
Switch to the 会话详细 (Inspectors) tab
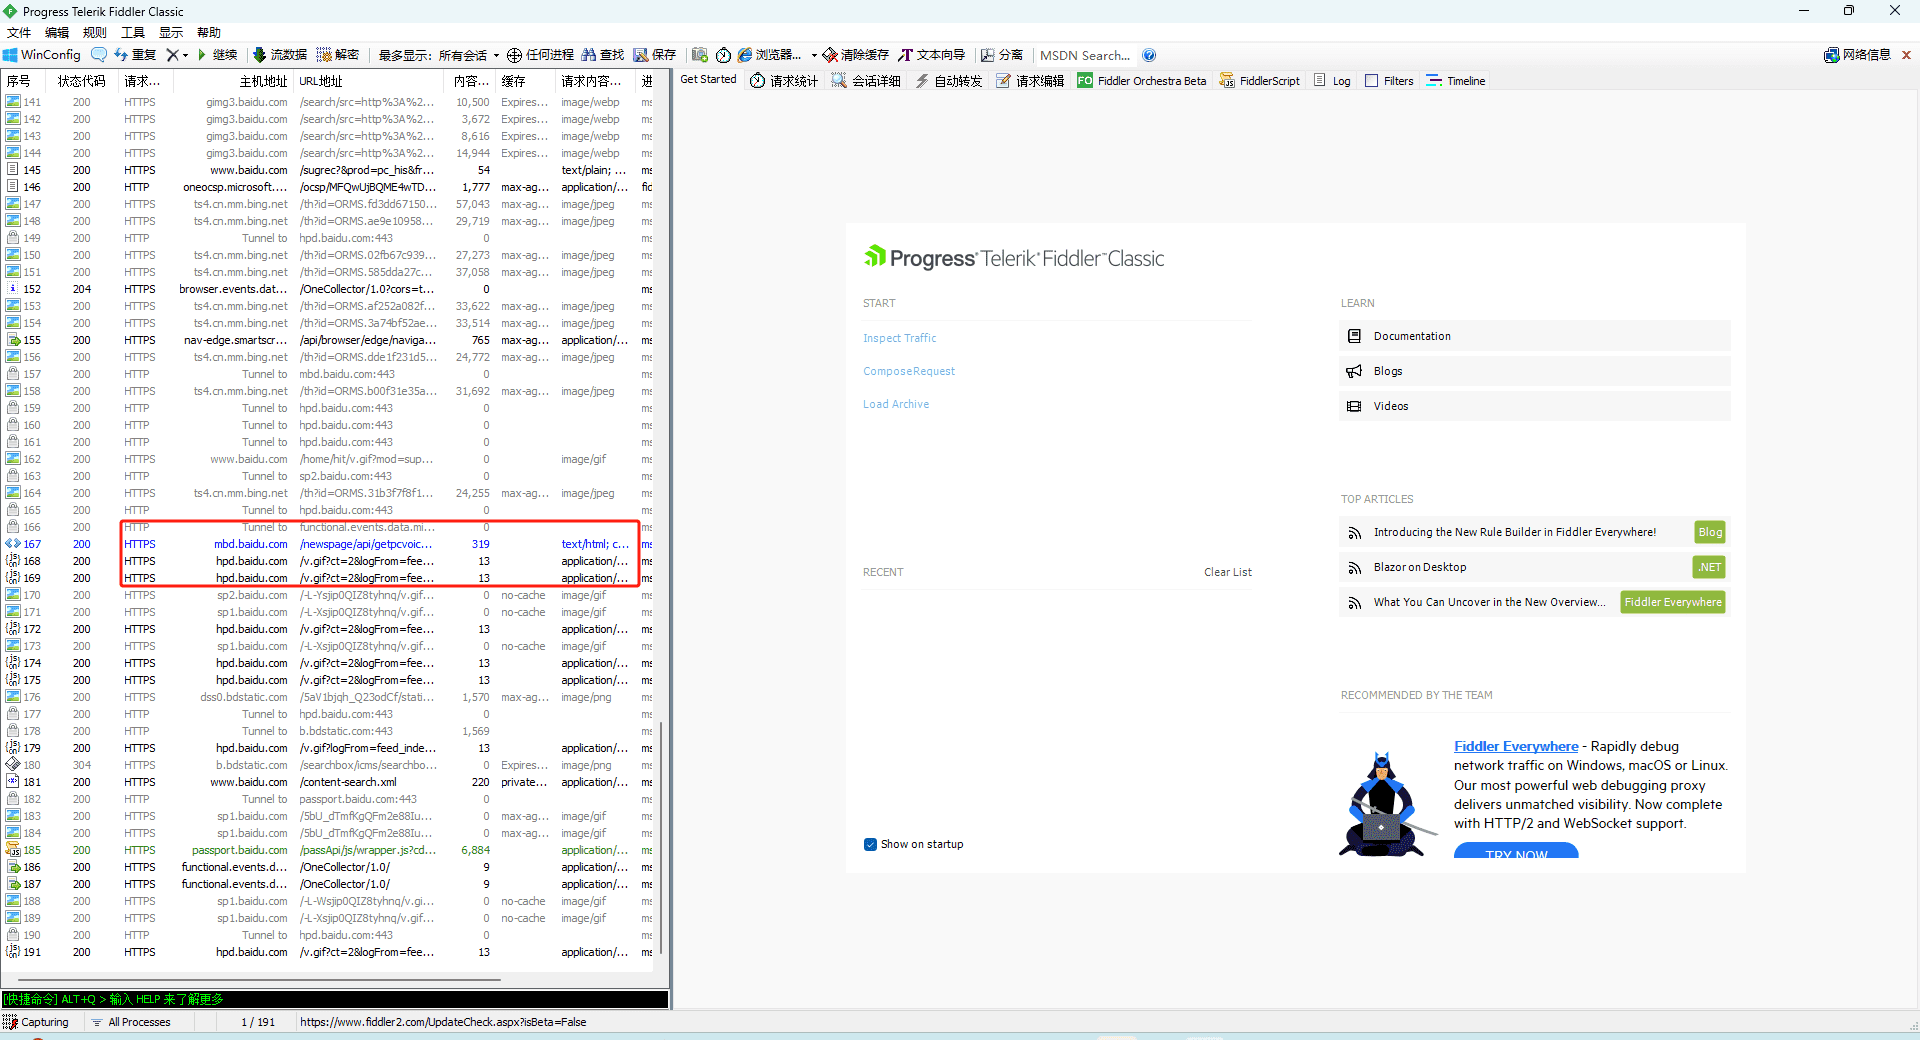coord(866,81)
